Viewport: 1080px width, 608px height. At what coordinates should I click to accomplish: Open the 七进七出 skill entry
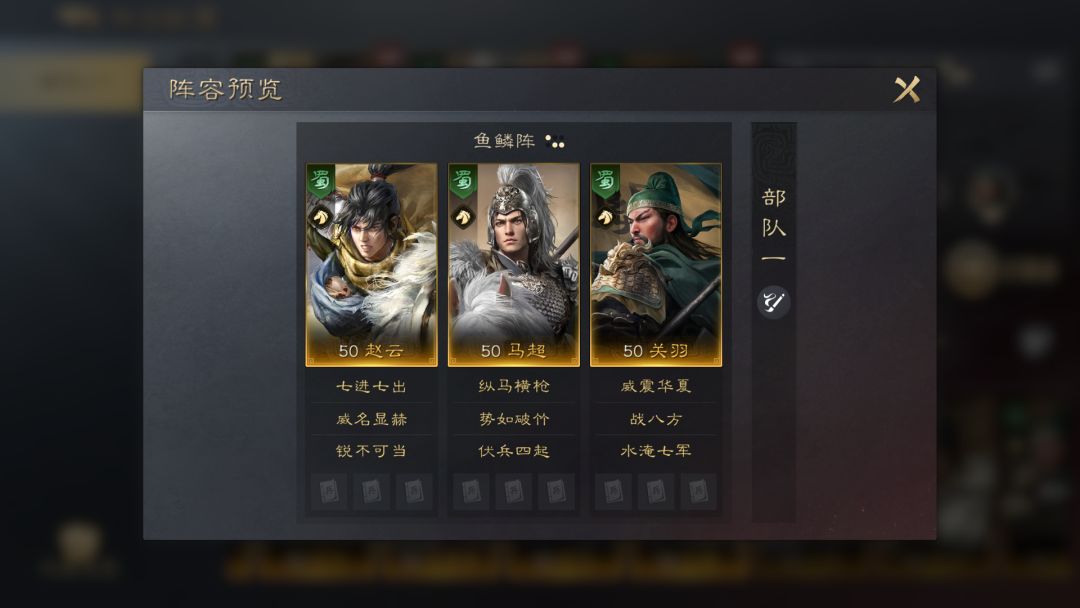[x=371, y=386]
